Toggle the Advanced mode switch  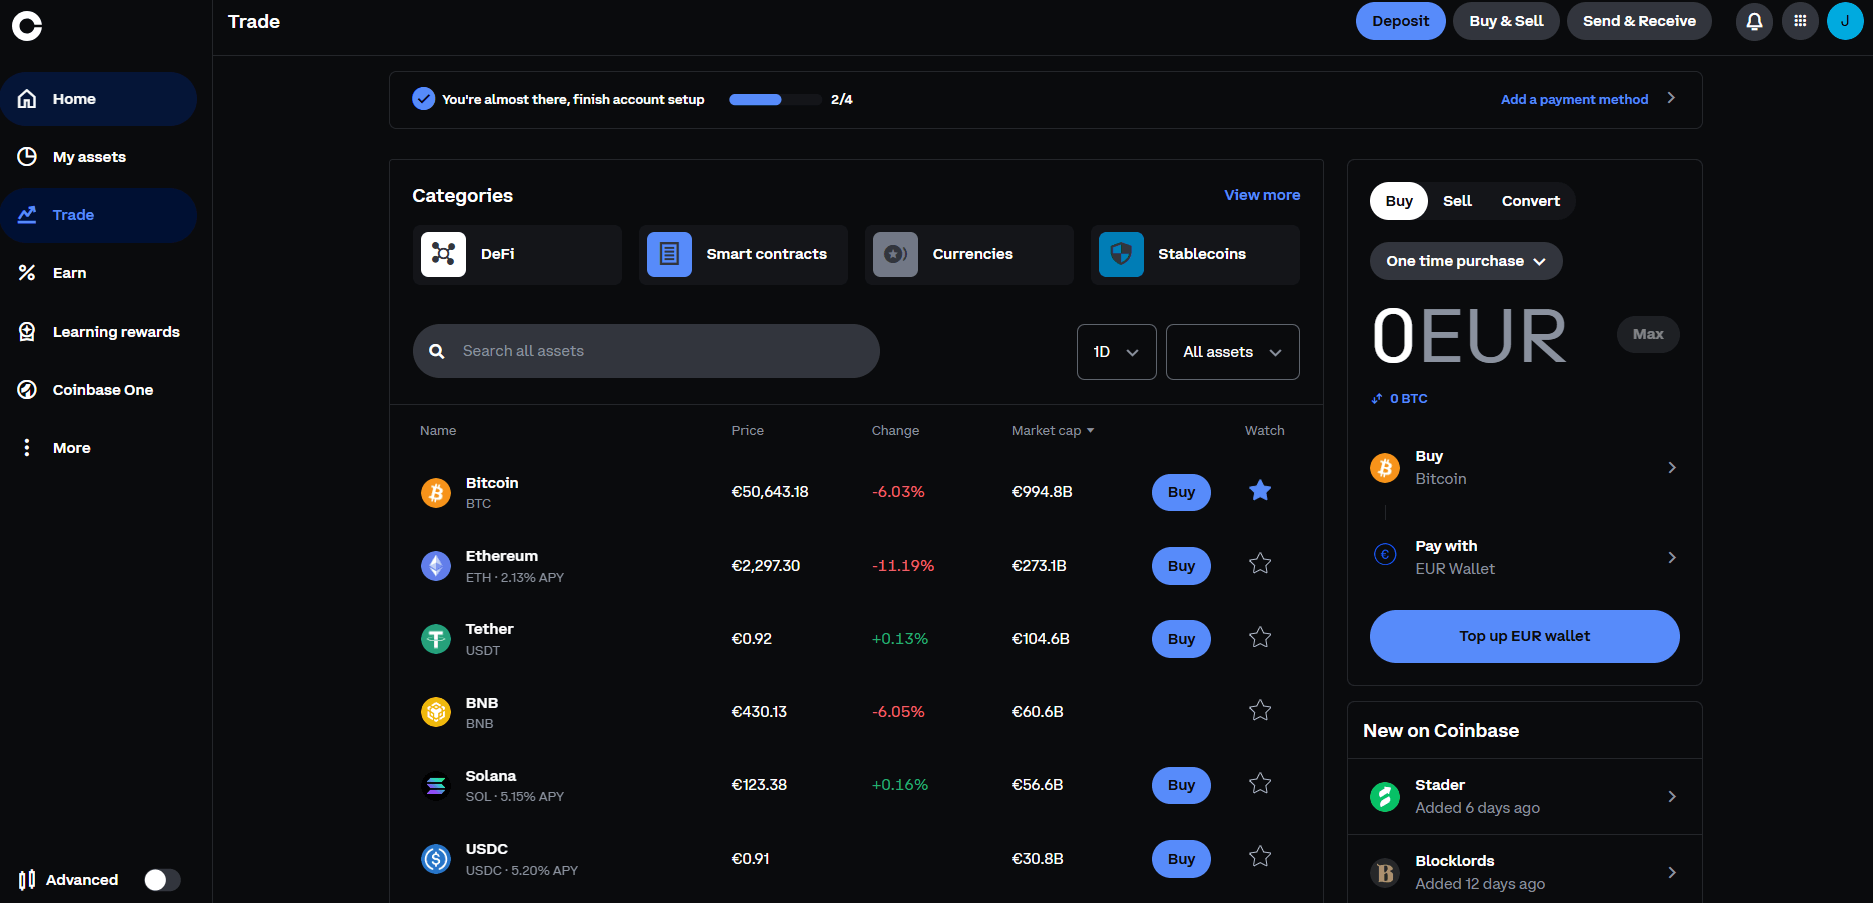pyautogui.click(x=162, y=880)
